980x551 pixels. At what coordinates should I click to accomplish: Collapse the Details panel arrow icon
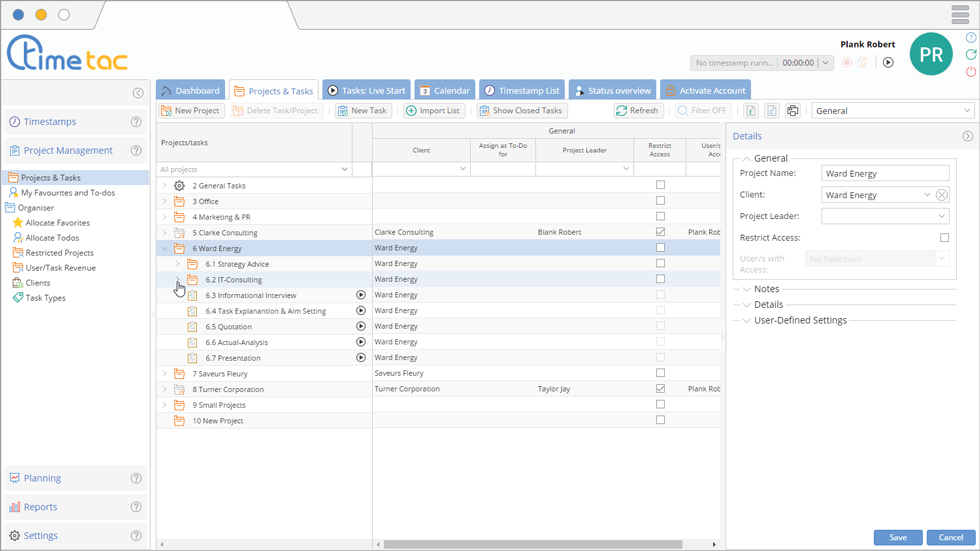(x=968, y=136)
